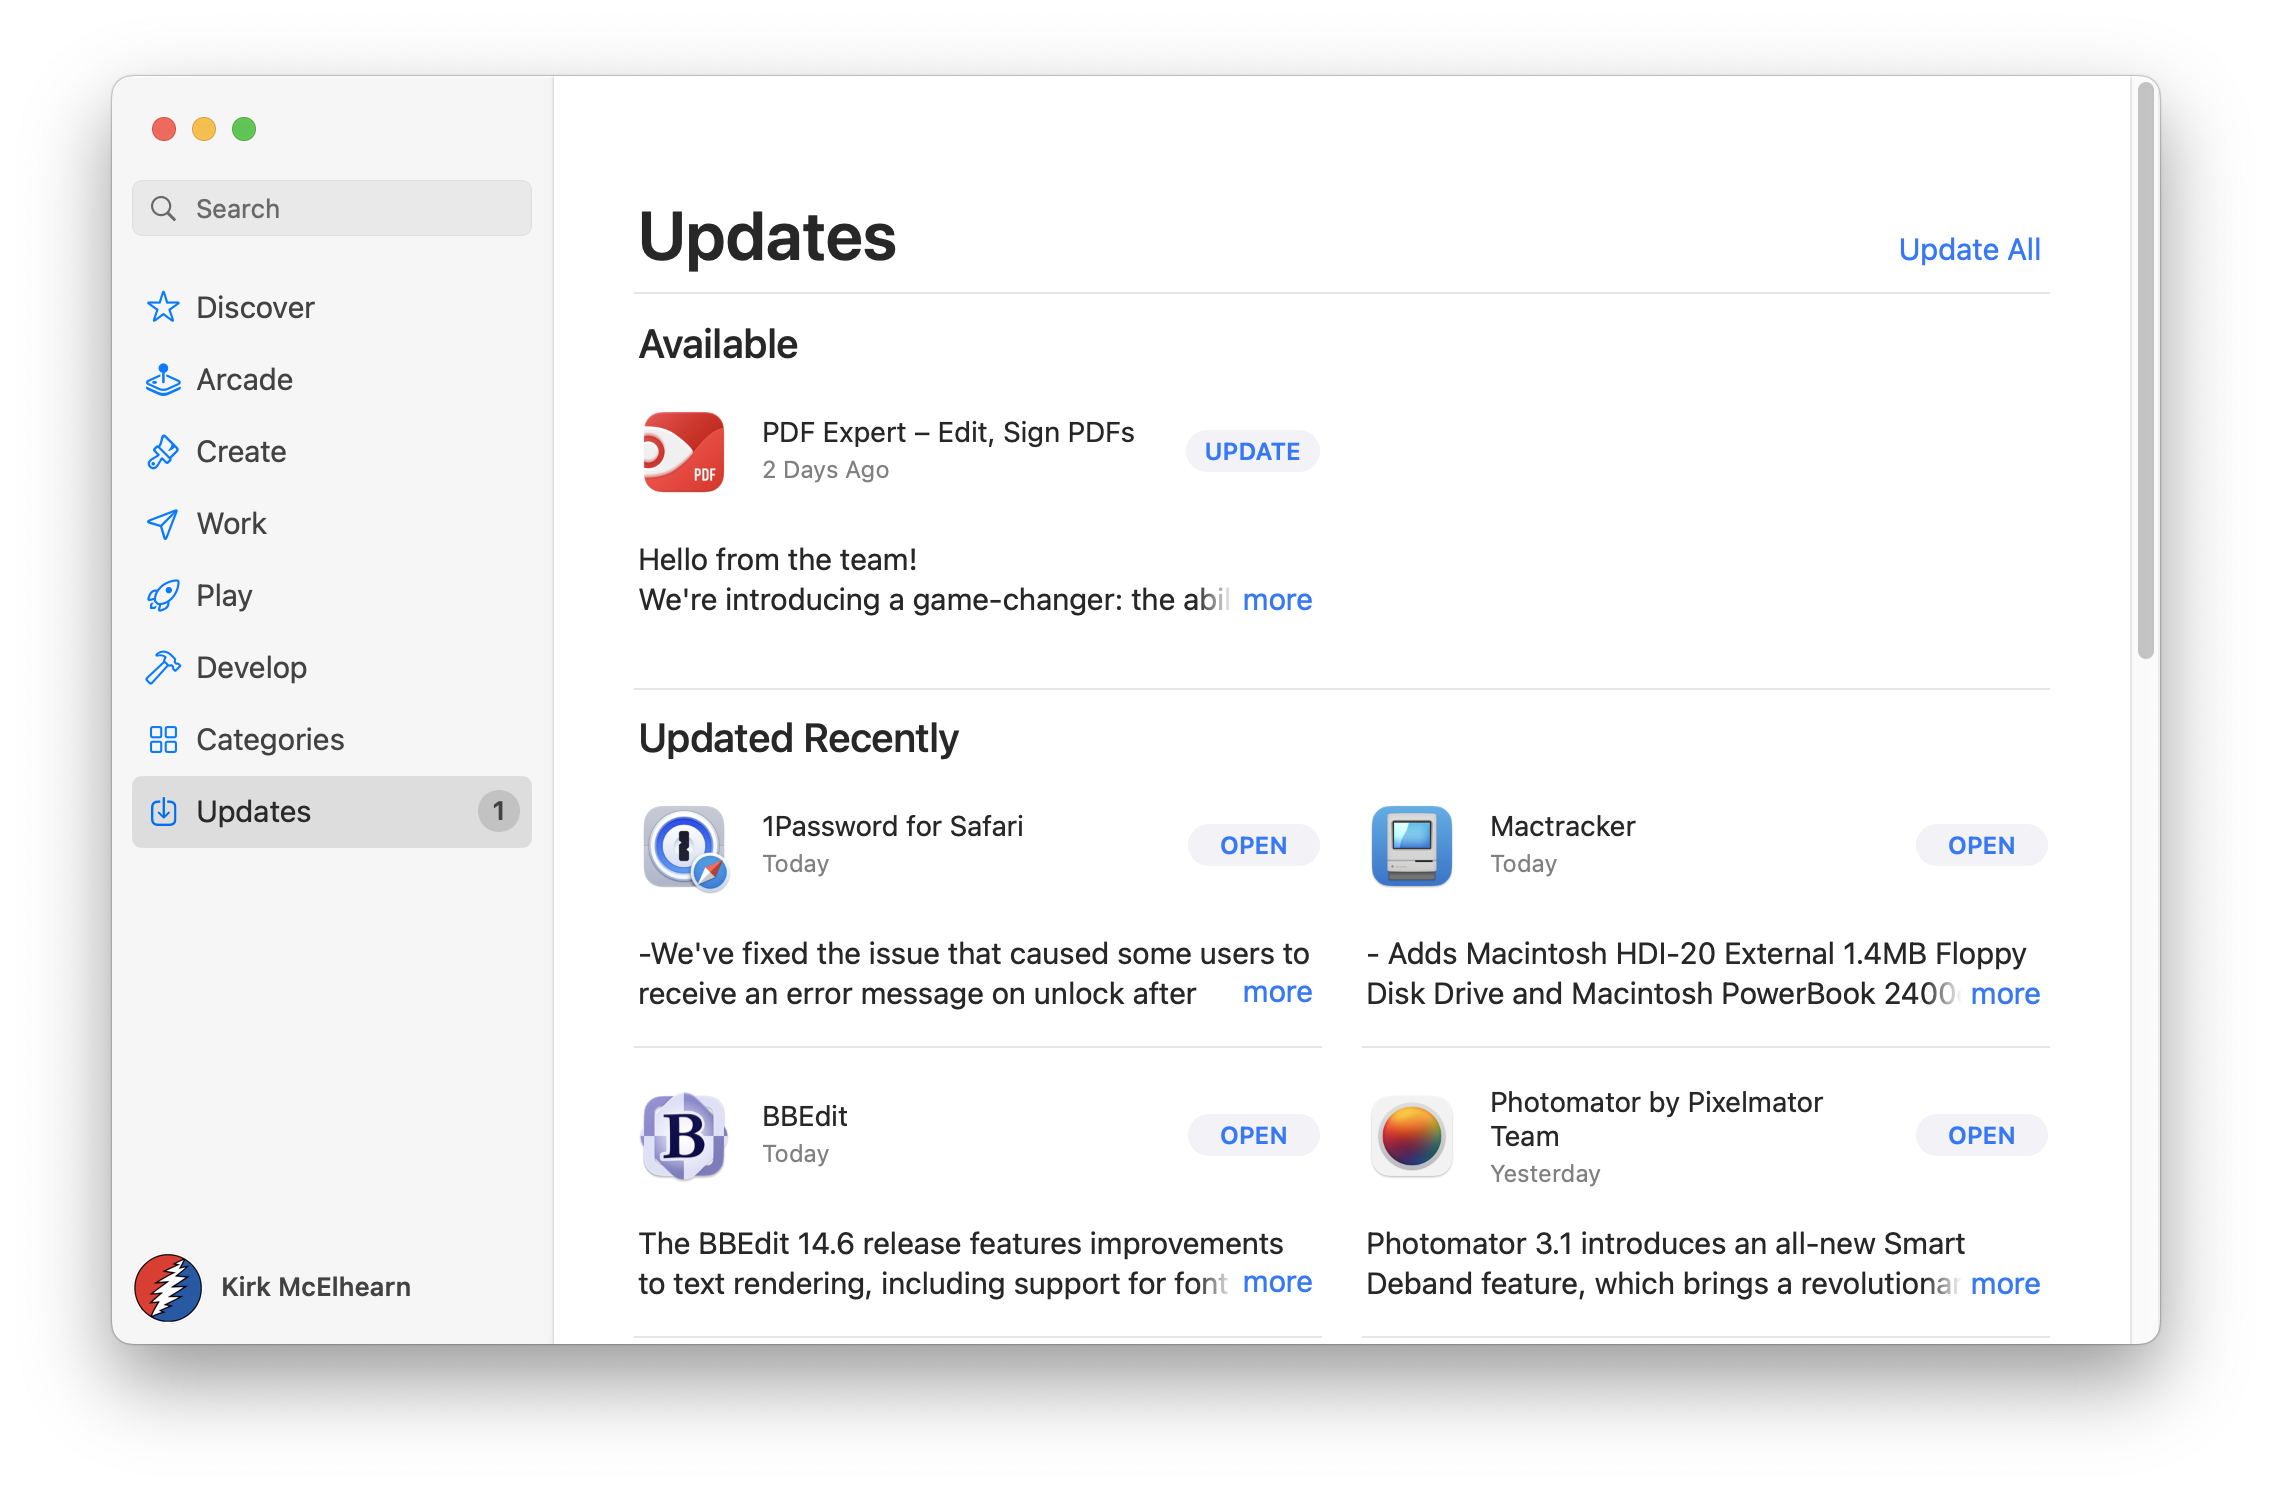Click the PDF Expert – Edit, Sign PDFs title
This screenshot has height=1492, width=2272.
pos(948,432)
